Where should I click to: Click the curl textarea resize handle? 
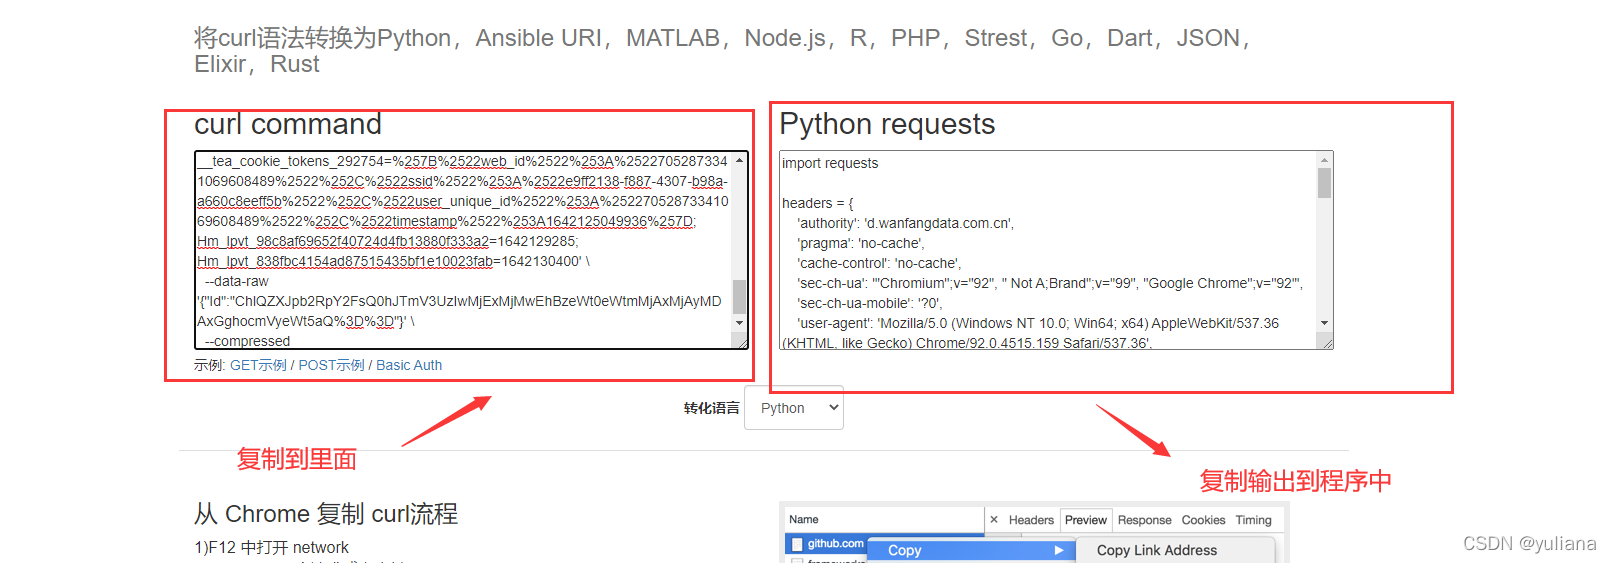[741, 341]
